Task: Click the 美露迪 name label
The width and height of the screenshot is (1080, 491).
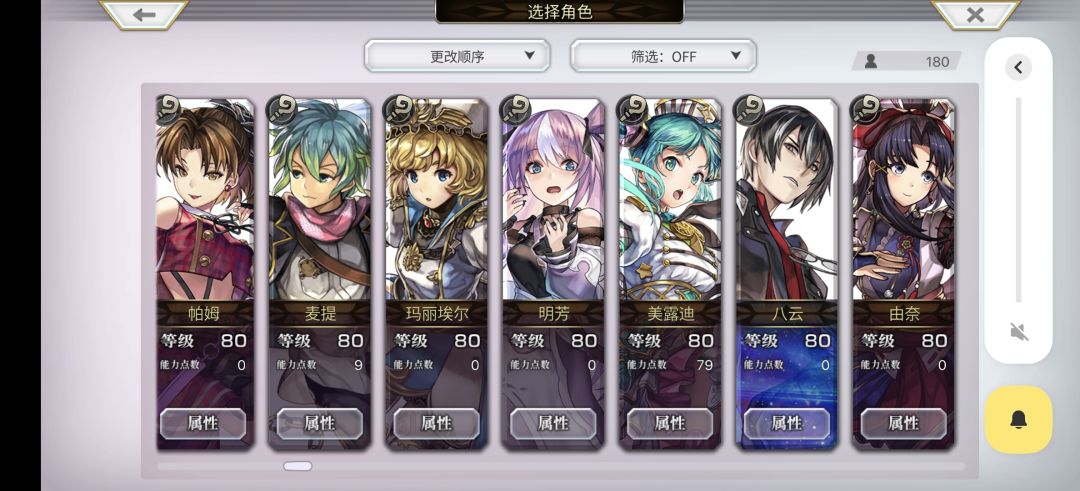Action: point(670,314)
